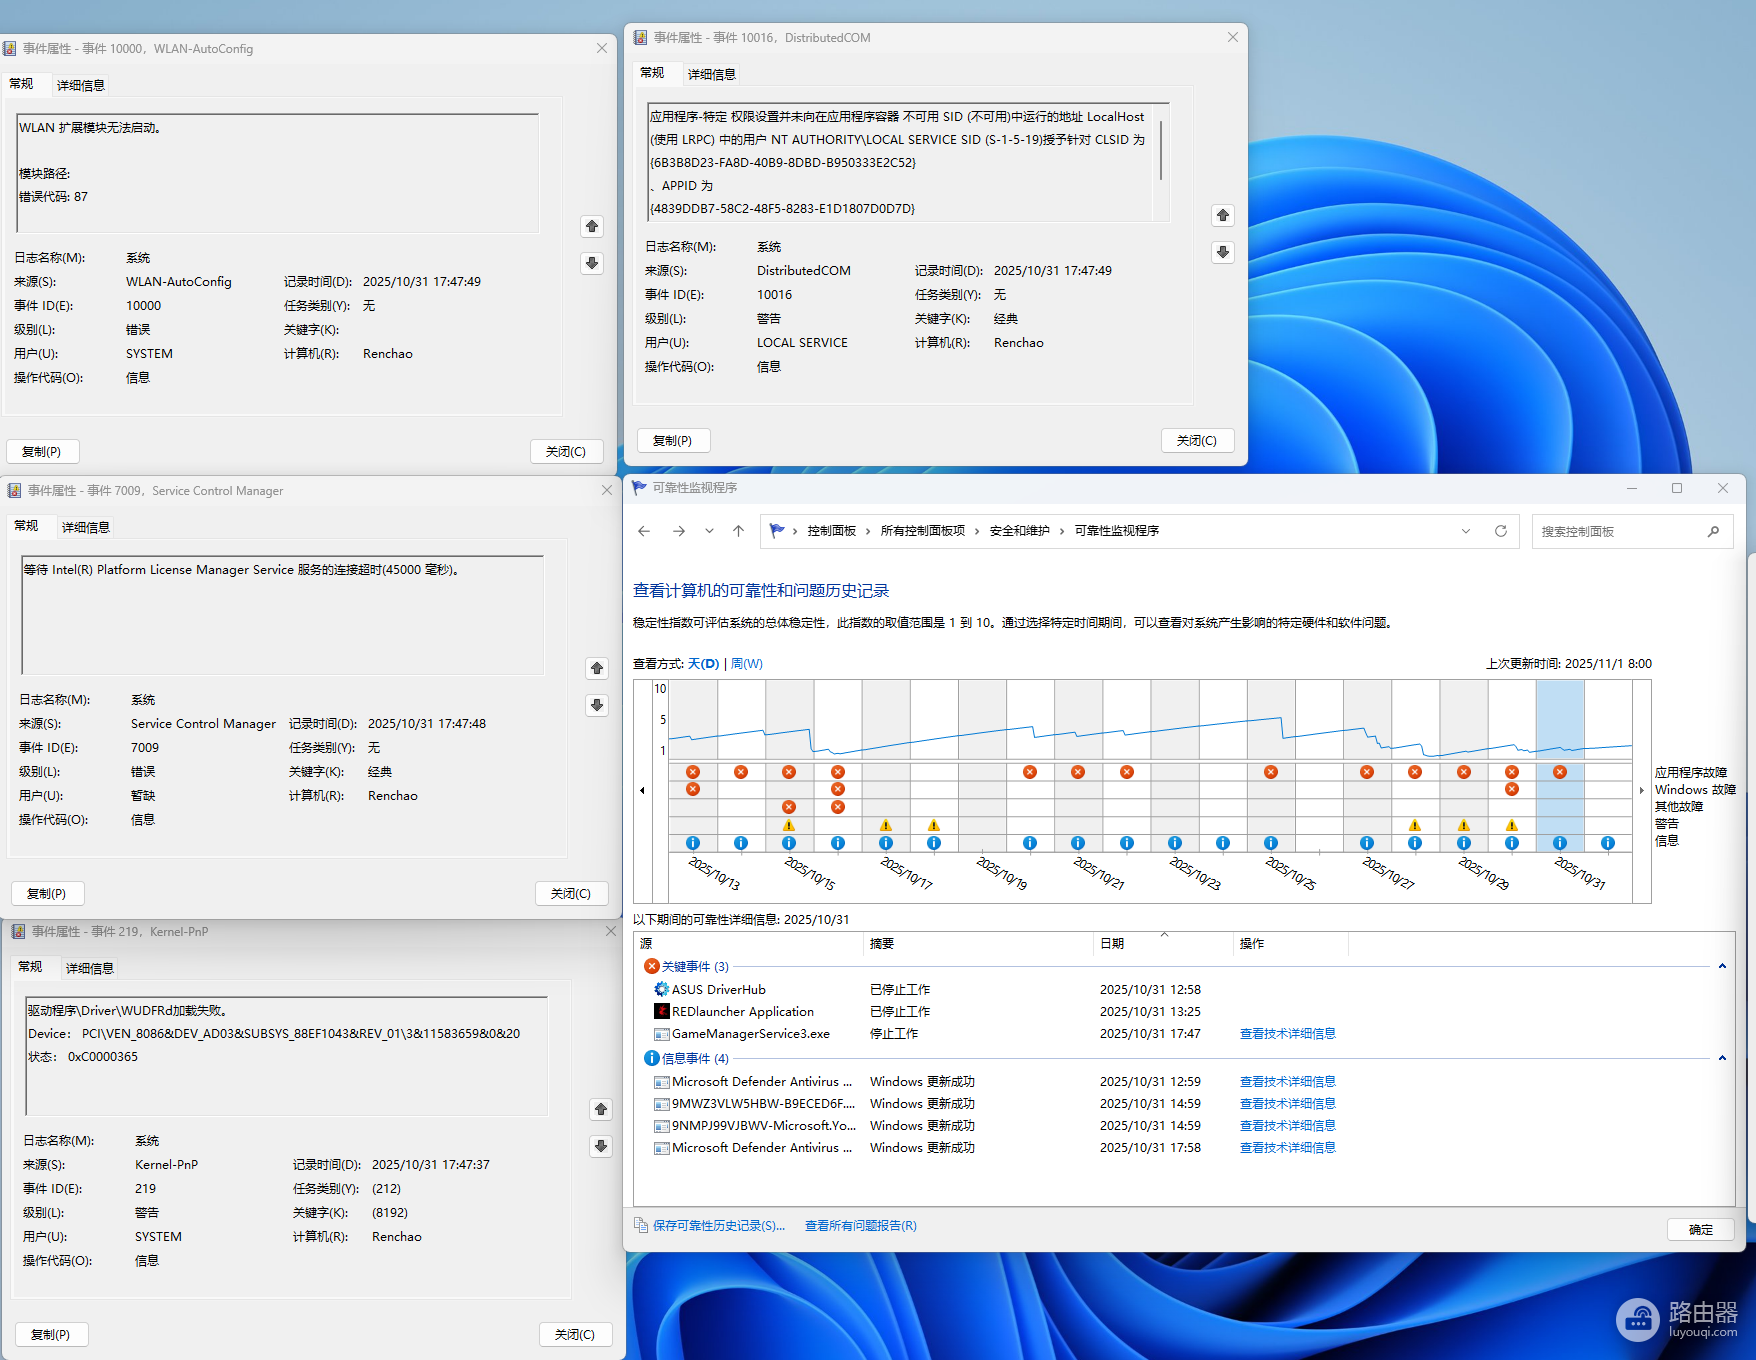
Task: Click down arrow in event 10000 WLAN-AutoConfig window
Action: click(x=592, y=263)
